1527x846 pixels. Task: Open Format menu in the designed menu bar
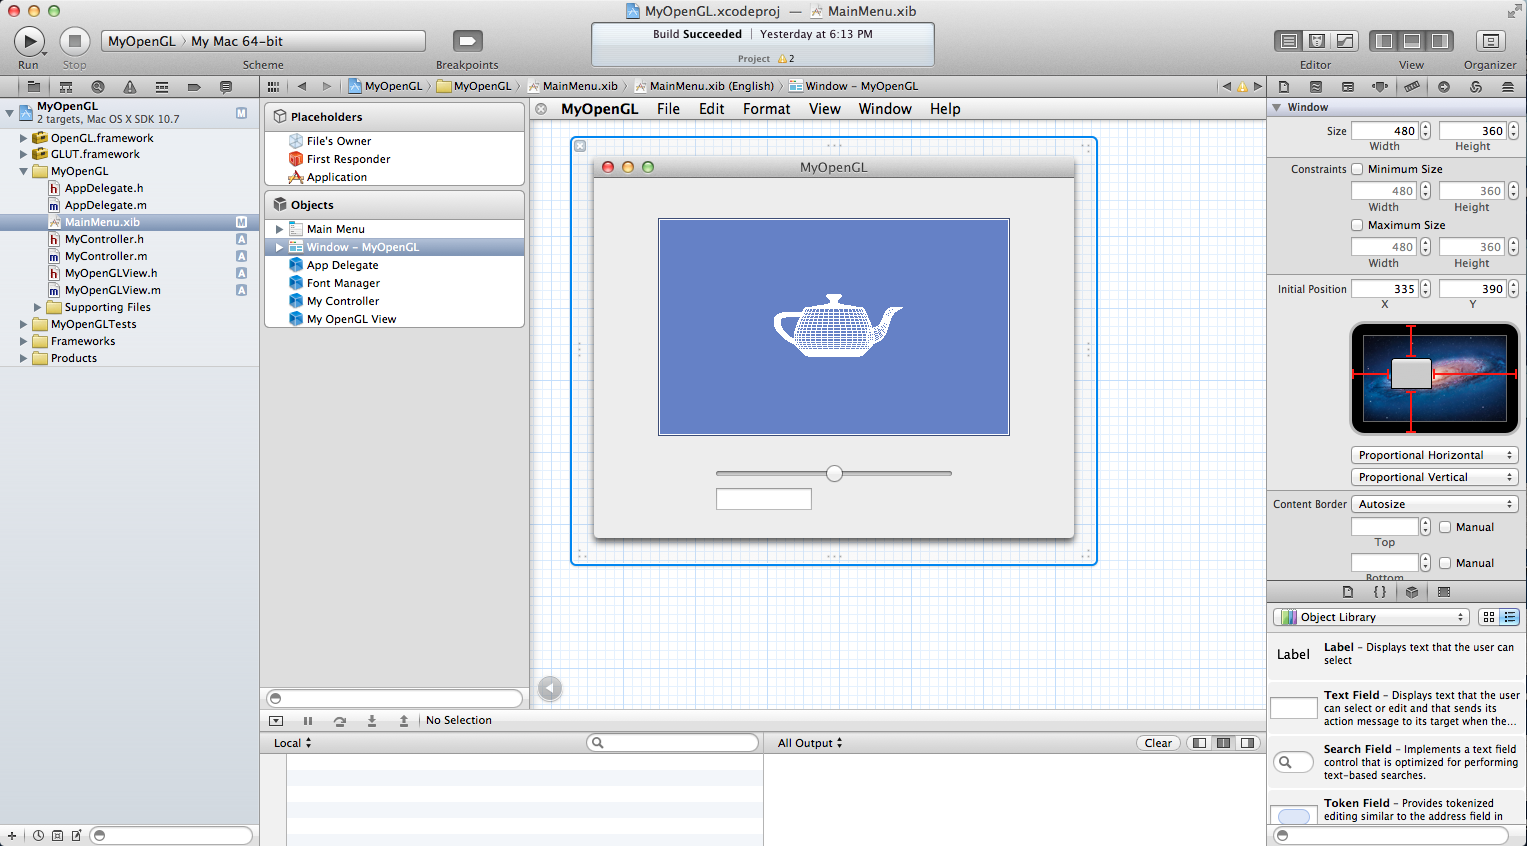coord(766,109)
